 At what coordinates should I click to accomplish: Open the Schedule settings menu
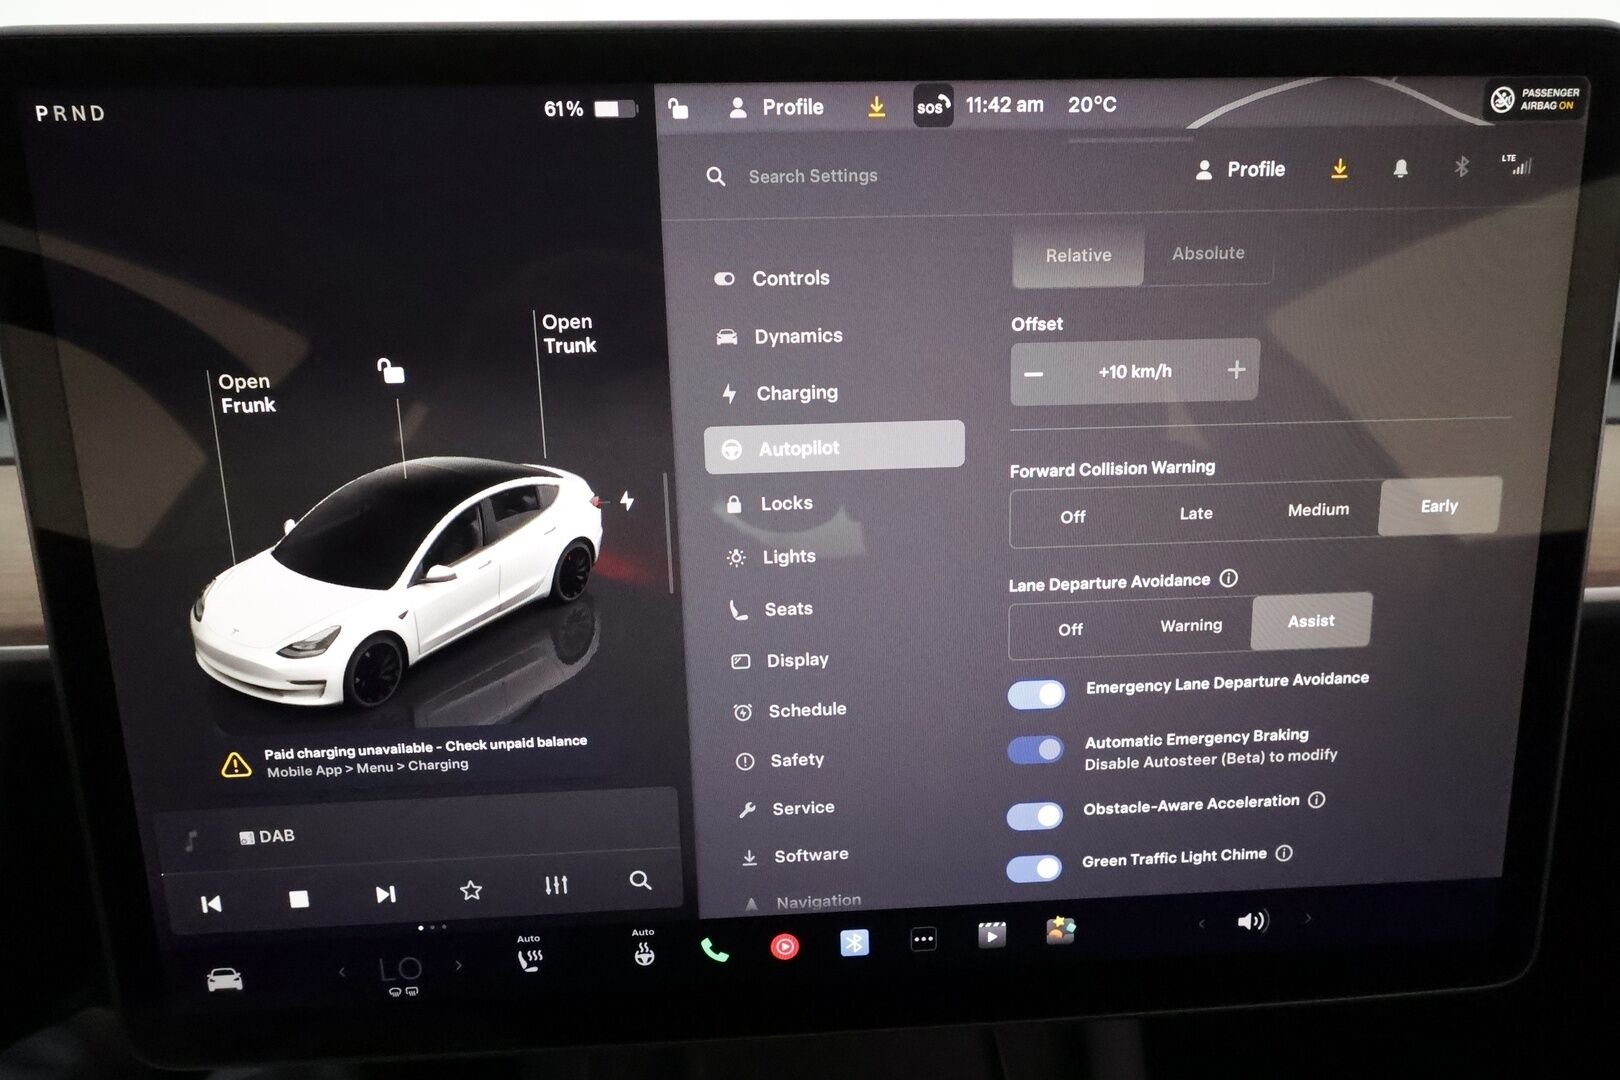click(789, 710)
